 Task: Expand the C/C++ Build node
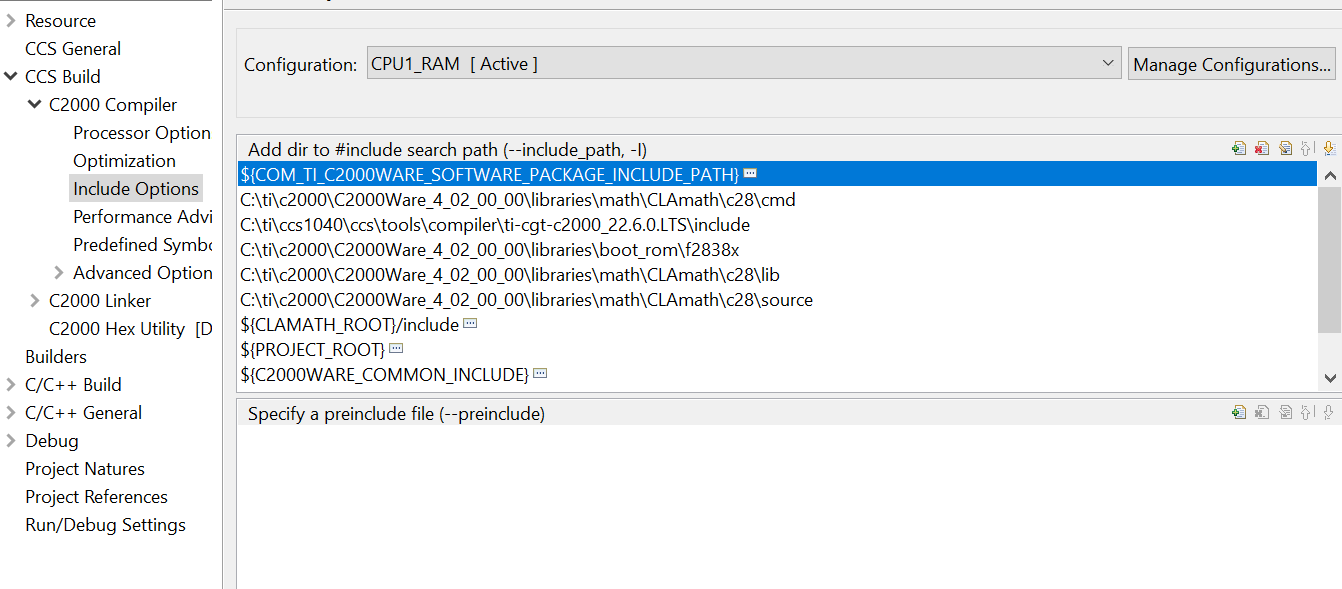point(10,384)
